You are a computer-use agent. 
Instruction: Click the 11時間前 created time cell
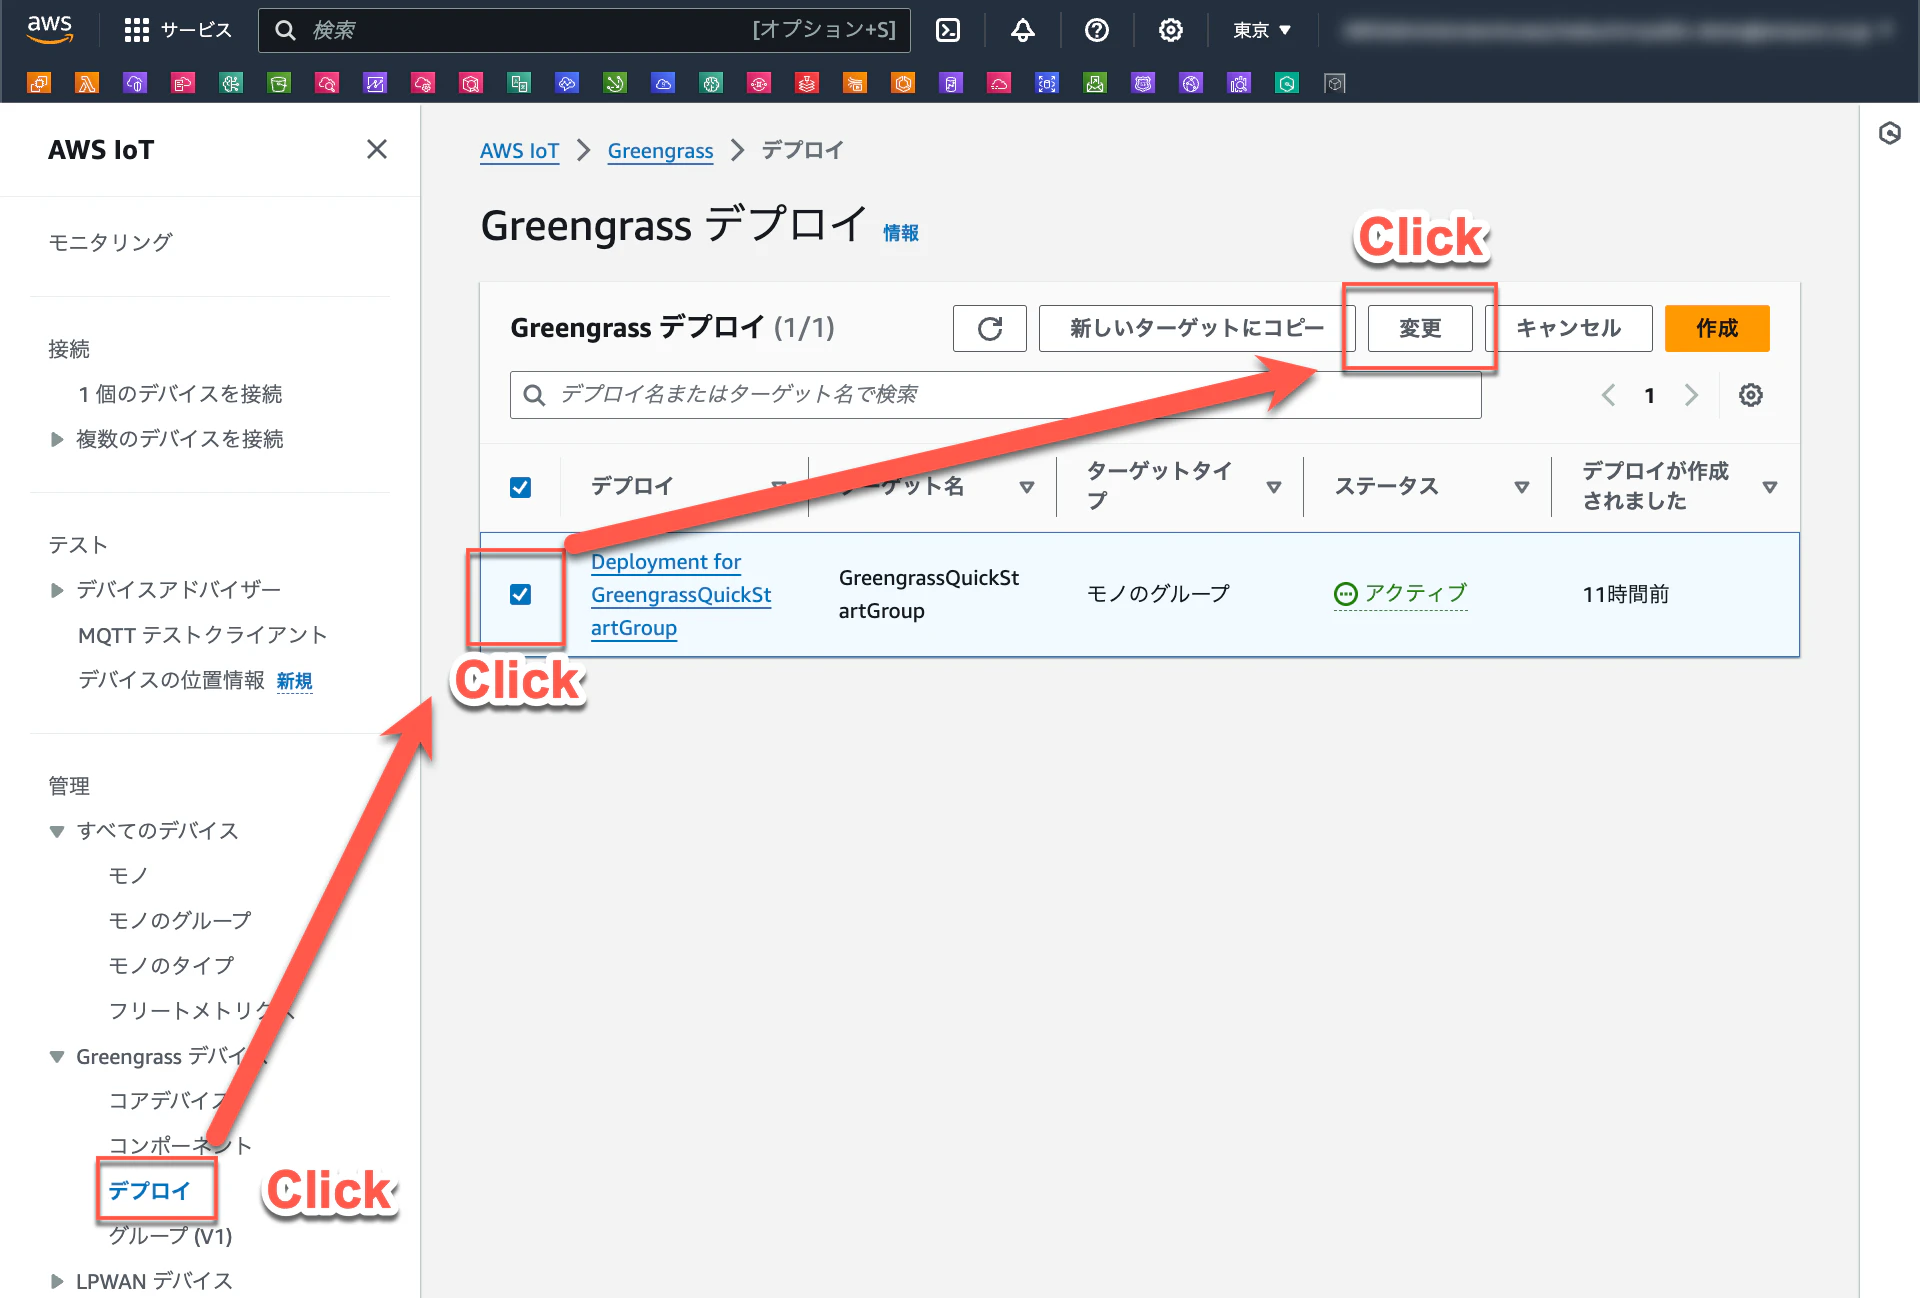1626,594
